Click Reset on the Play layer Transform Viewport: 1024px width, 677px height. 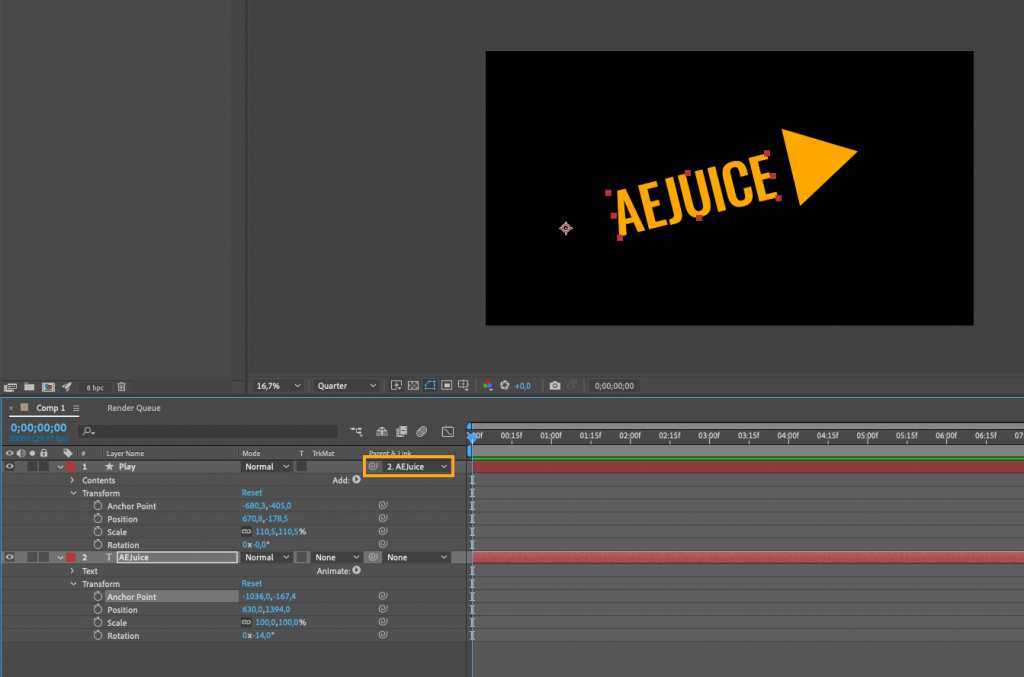[251, 493]
